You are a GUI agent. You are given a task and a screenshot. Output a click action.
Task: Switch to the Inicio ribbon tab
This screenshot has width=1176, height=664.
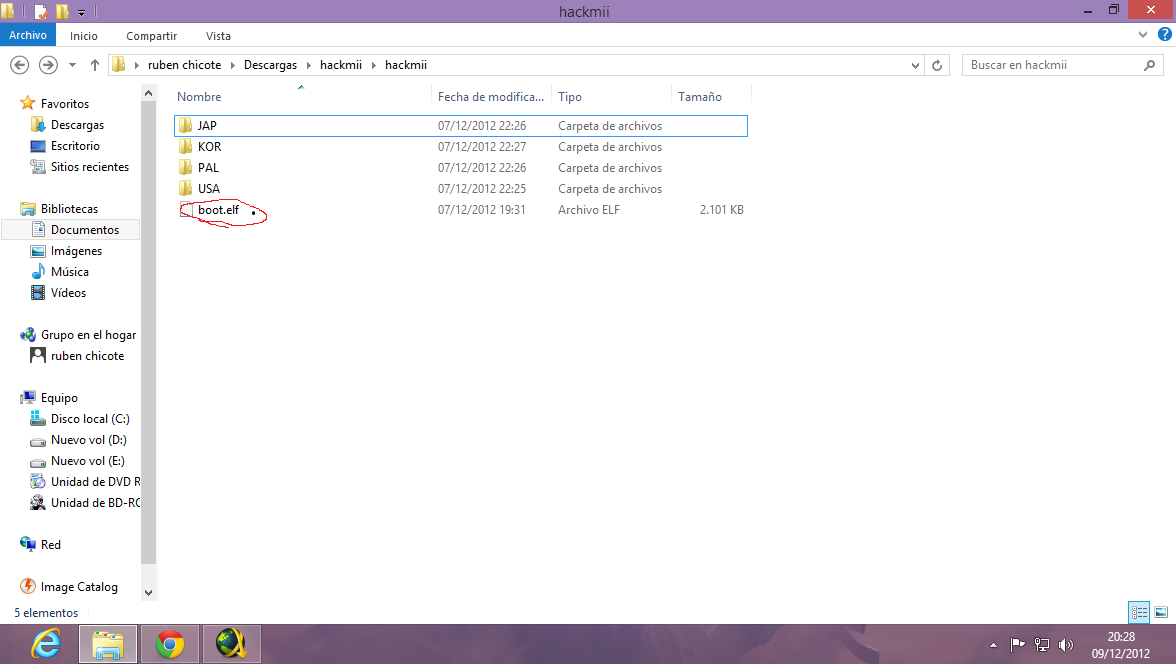[x=83, y=36]
